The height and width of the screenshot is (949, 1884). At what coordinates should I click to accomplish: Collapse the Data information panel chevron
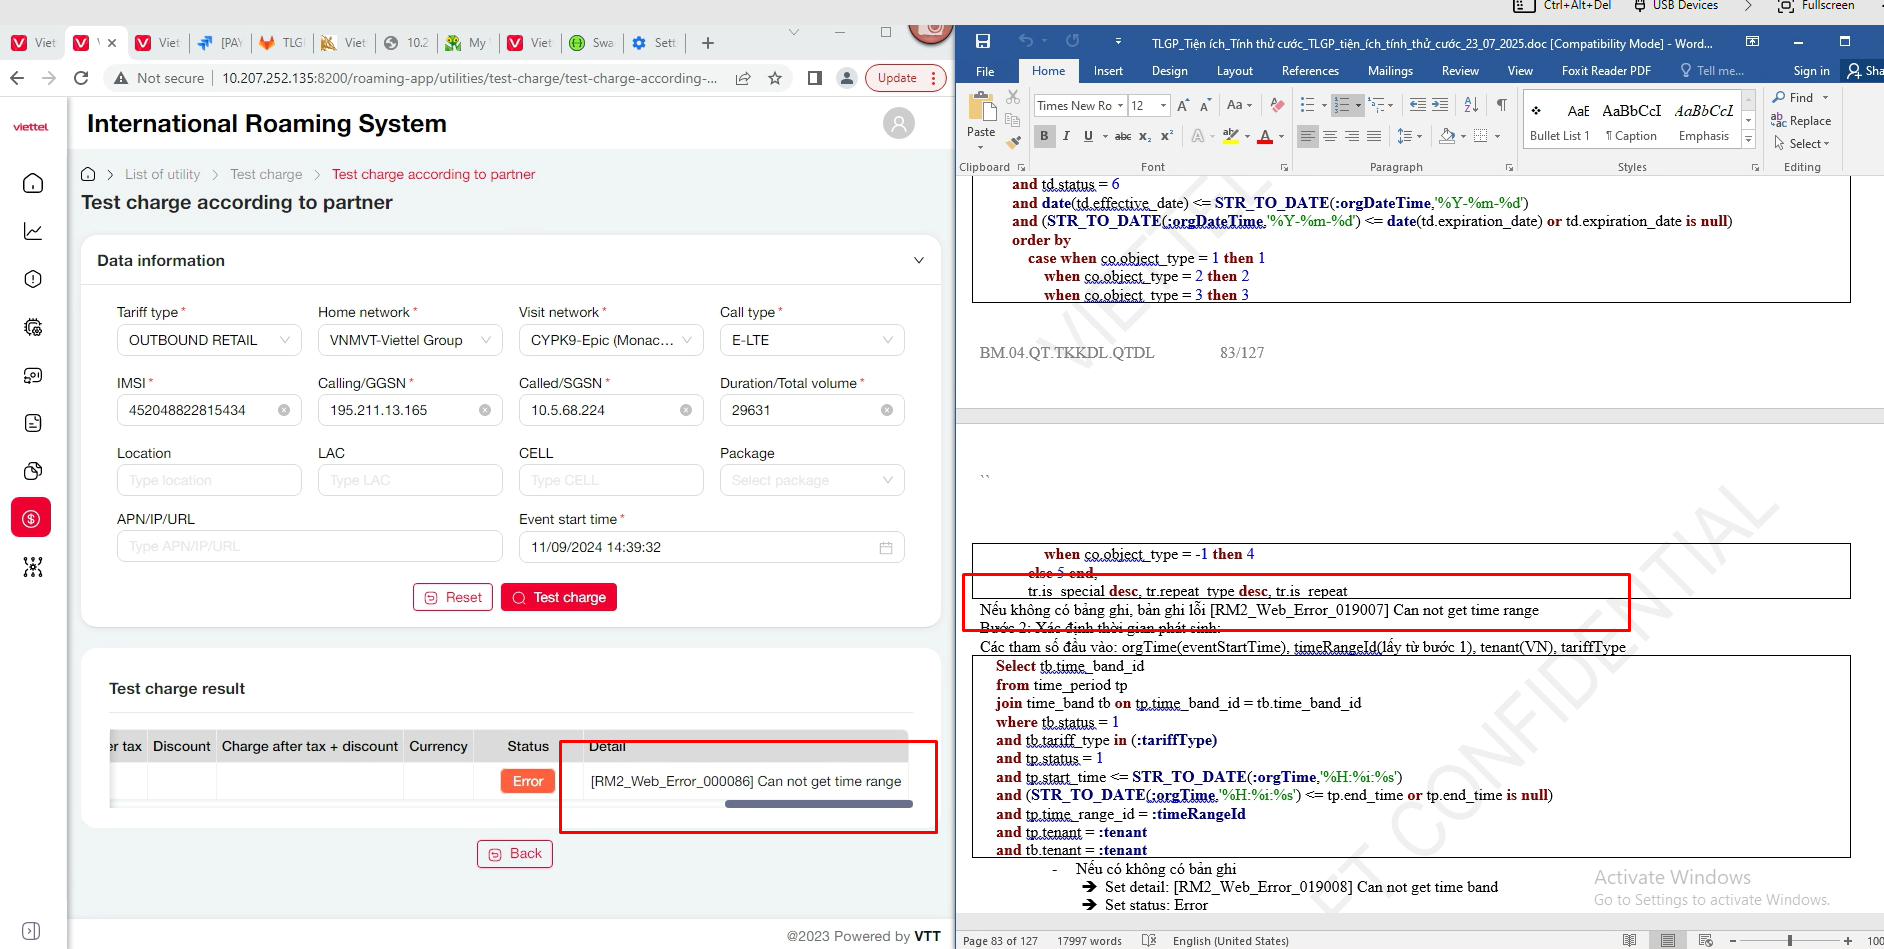[x=918, y=261]
